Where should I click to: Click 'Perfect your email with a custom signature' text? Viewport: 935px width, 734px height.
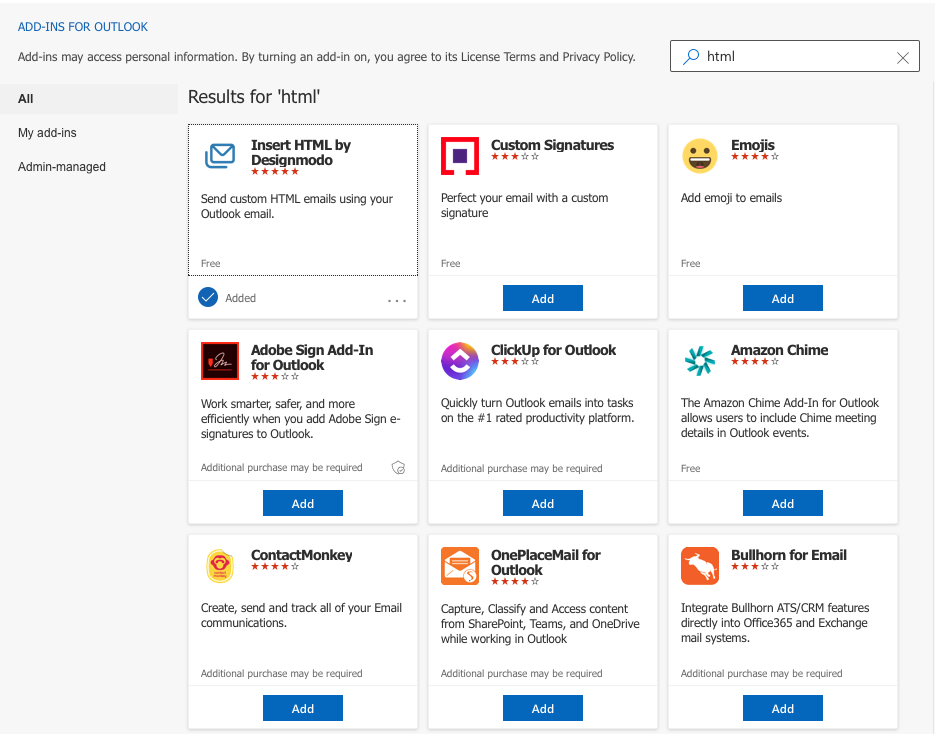coord(524,205)
